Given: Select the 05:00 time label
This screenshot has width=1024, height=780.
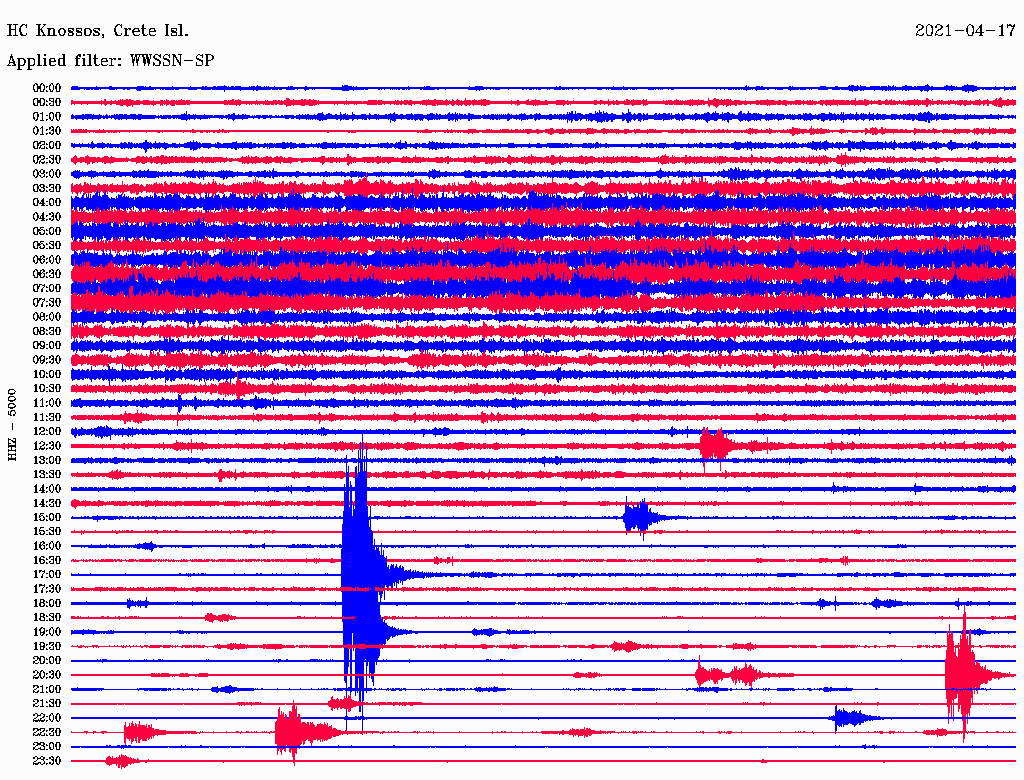Looking at the screenshot, I should coord(47,231).
